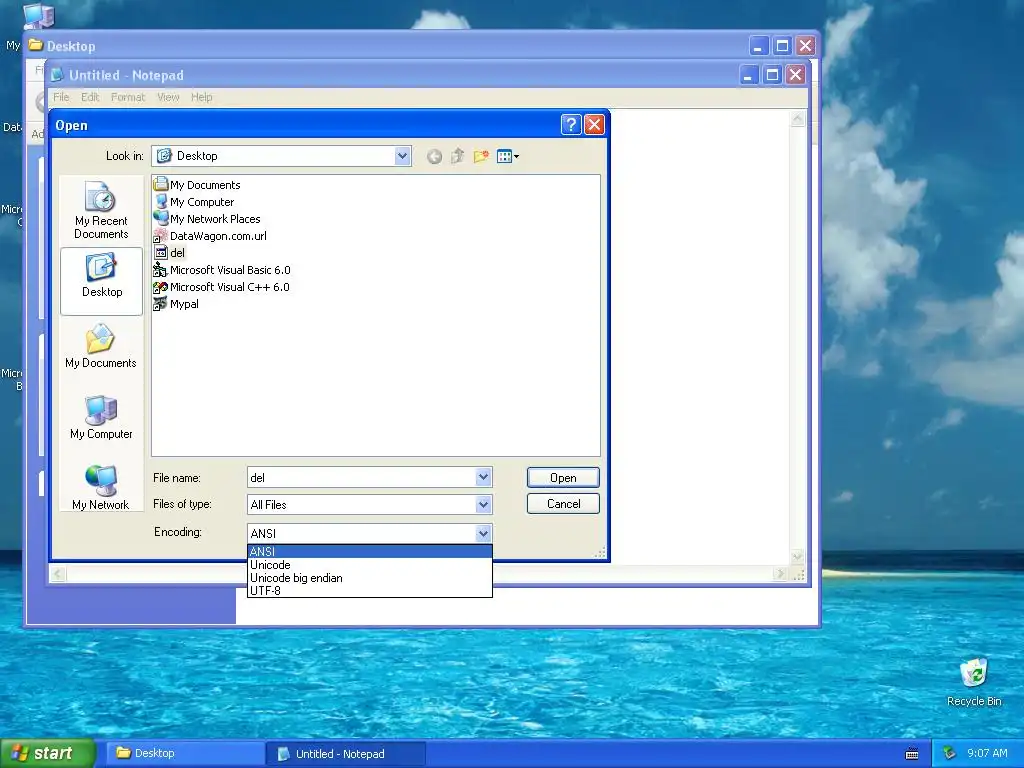The height and width of the screenshot is (768, 1024).
Task: Click the Cancel button in dialog
Action: click(x=563, y=504)
